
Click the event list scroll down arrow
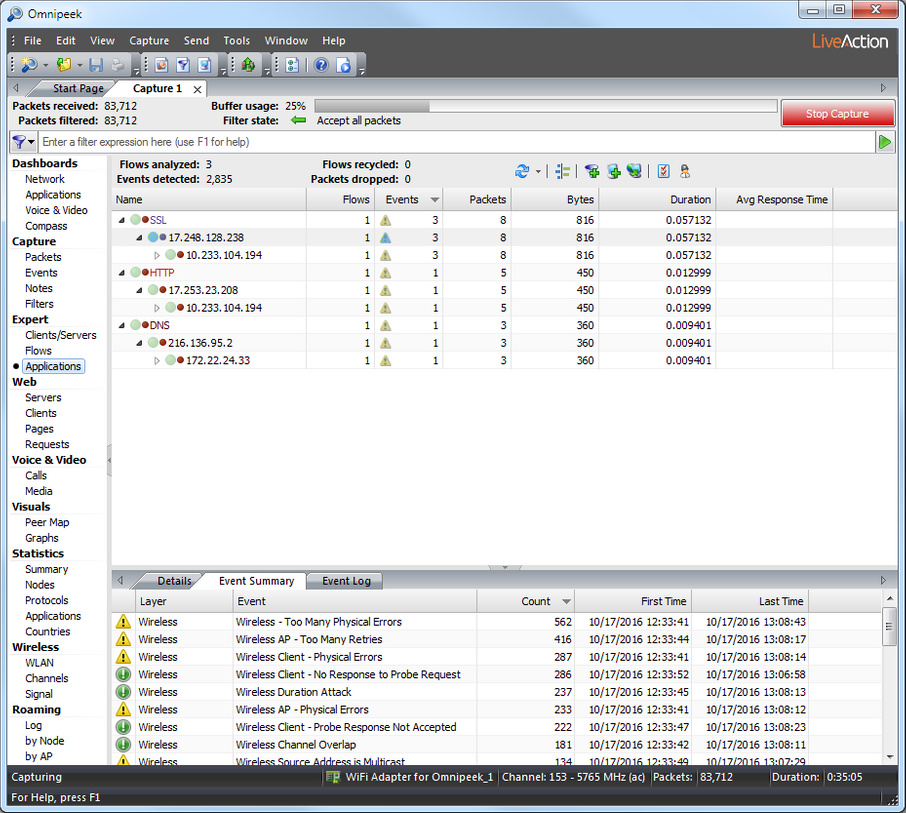[x=889, y=757]
